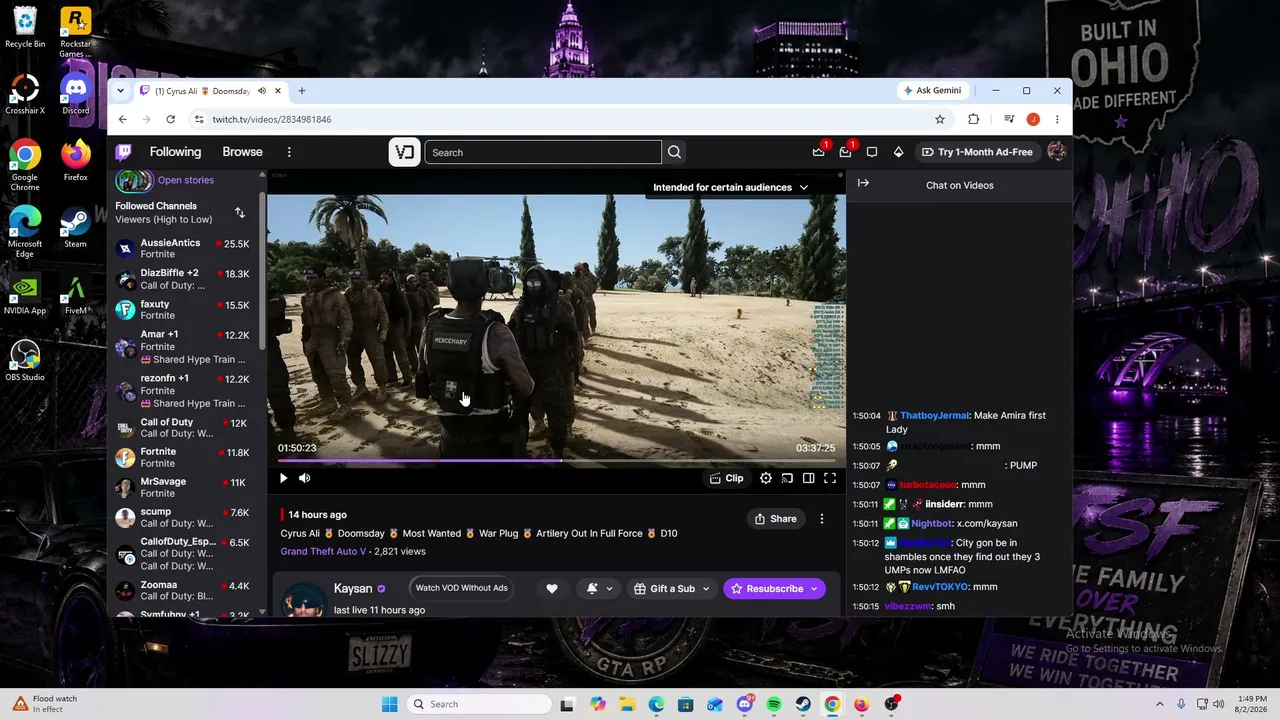The image size is (1280, 720).
Task: Open the Steam desktop shortcut
Action: tap(75, 226)
